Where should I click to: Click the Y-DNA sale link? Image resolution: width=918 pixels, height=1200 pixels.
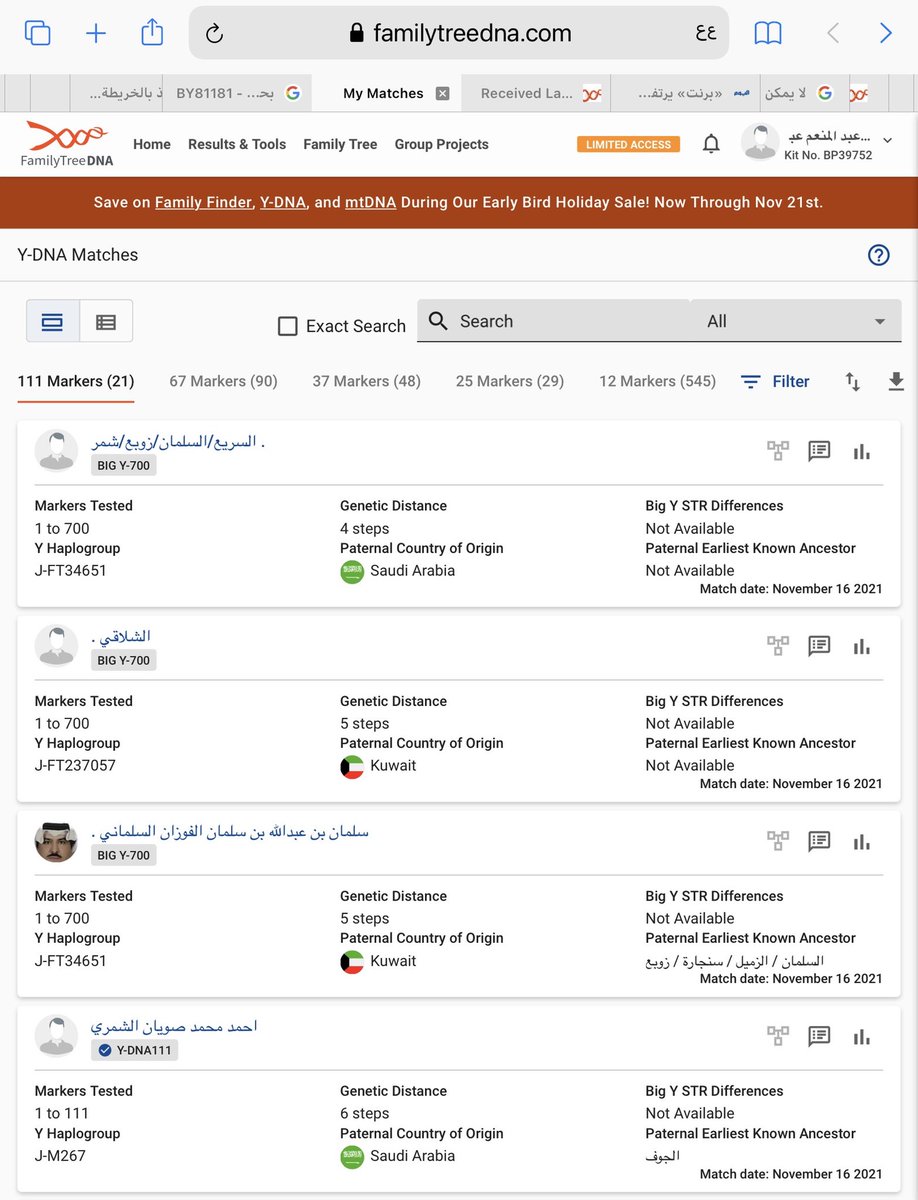point(283,202)
